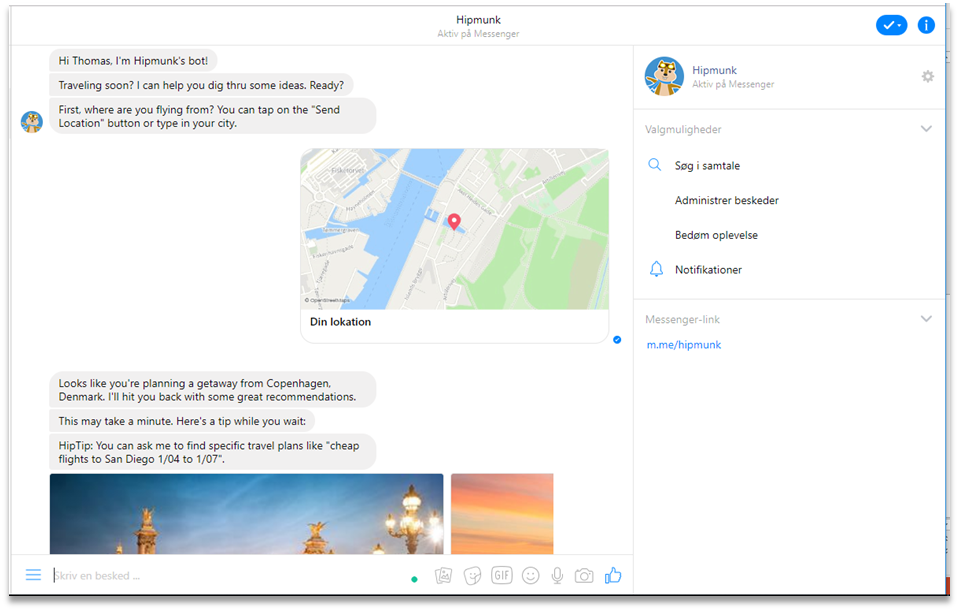Click the notifications bell icon

(x=656, y=269)
